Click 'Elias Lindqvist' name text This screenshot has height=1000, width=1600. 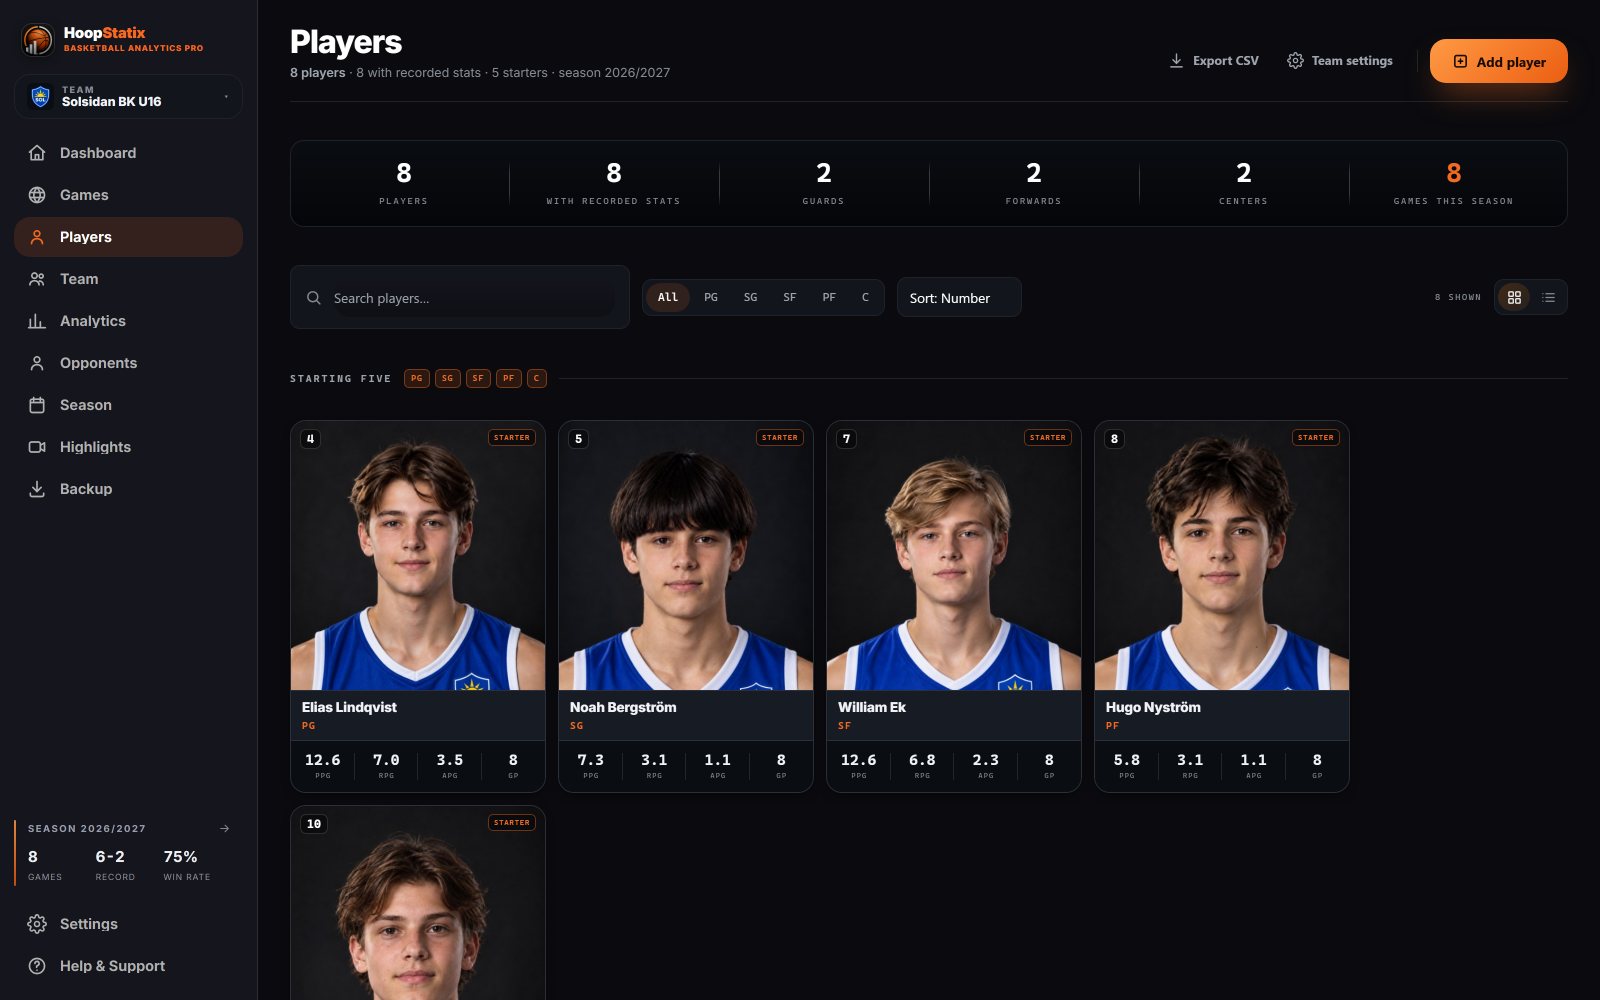[349, 707]
